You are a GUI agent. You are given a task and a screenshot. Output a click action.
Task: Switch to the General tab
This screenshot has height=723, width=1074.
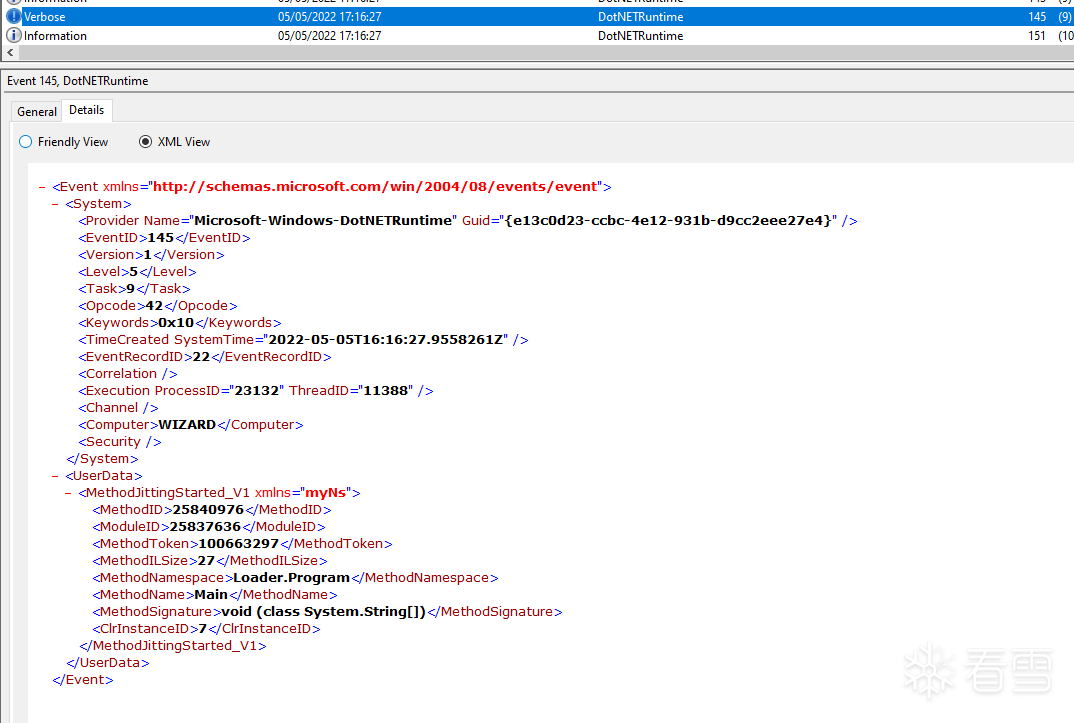[37, 112]
